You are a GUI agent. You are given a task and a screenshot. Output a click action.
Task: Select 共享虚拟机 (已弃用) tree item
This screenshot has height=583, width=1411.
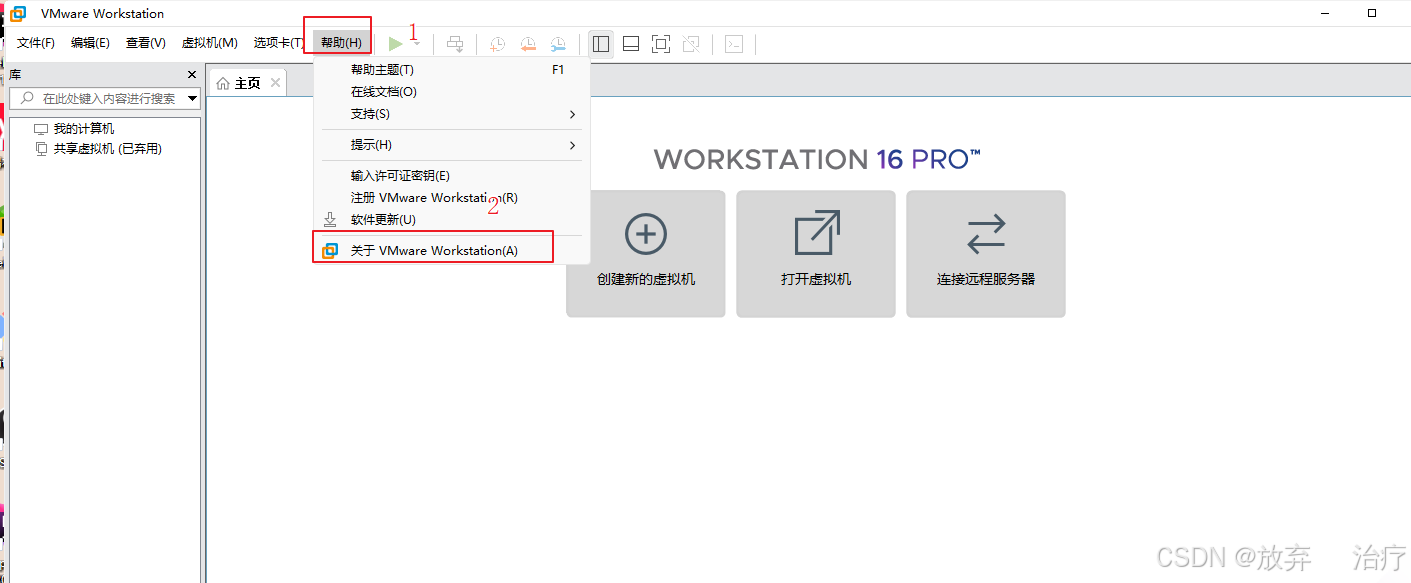(97, 148)
